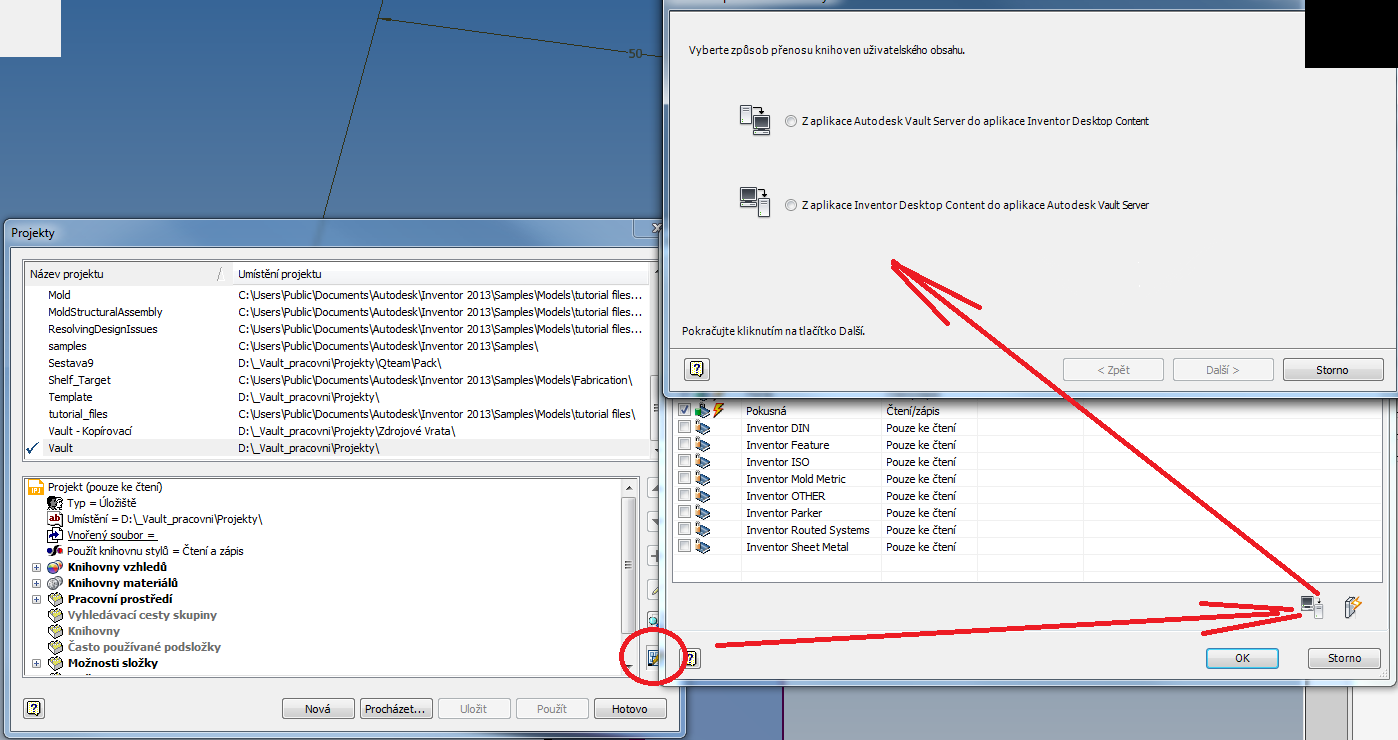Click the library transfer icon near OK
Image resolution: width=1398 pixels, height=740 pixels.
[1311, 606]
